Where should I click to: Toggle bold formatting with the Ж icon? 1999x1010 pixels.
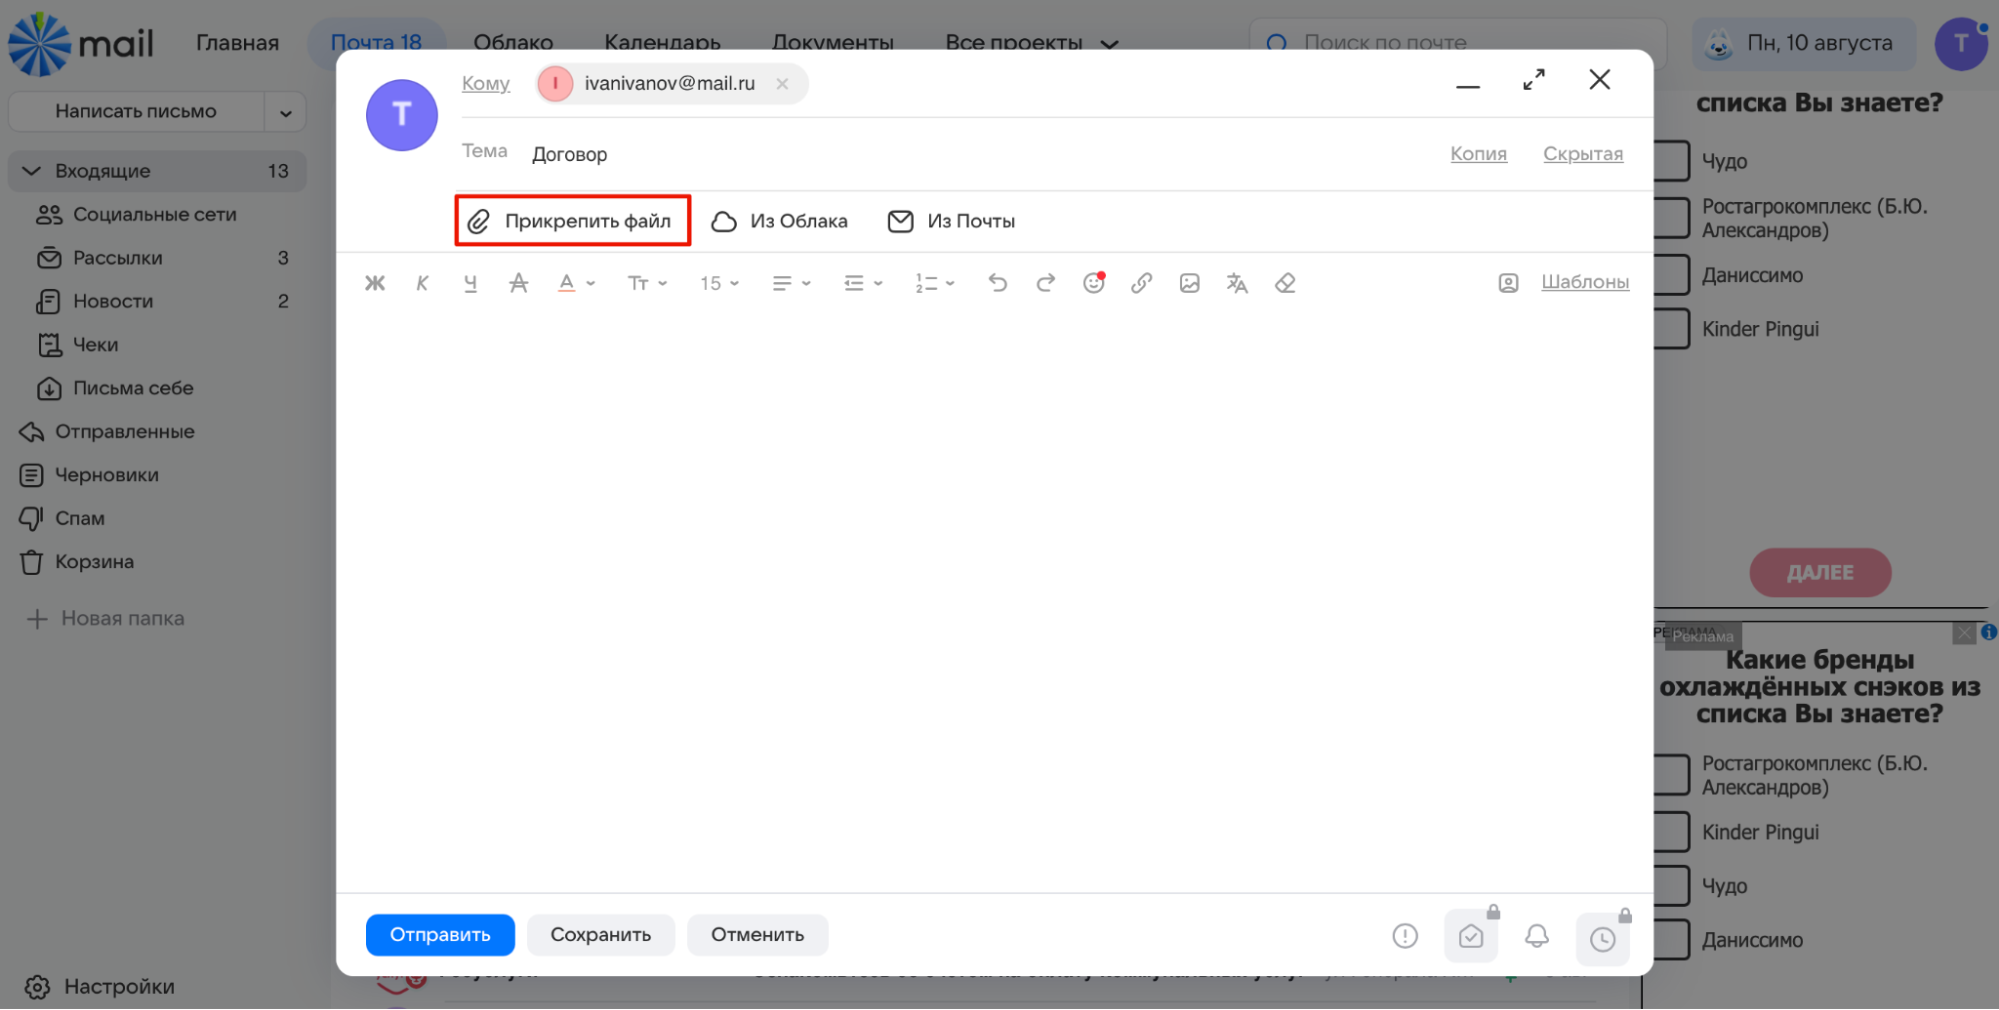tap(375, 283)
